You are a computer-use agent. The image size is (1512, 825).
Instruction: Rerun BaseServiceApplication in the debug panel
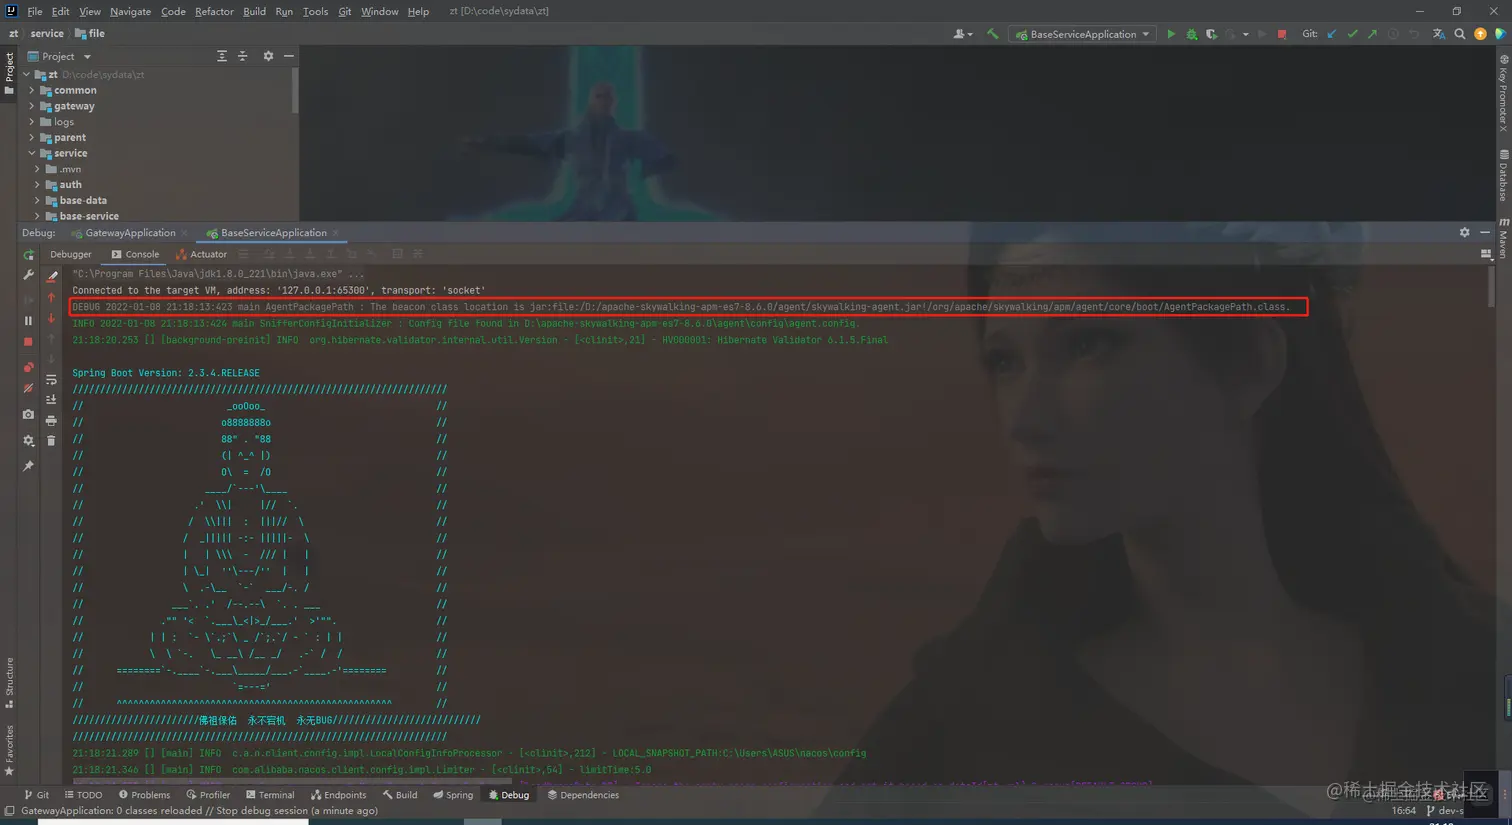pos(28,255)
